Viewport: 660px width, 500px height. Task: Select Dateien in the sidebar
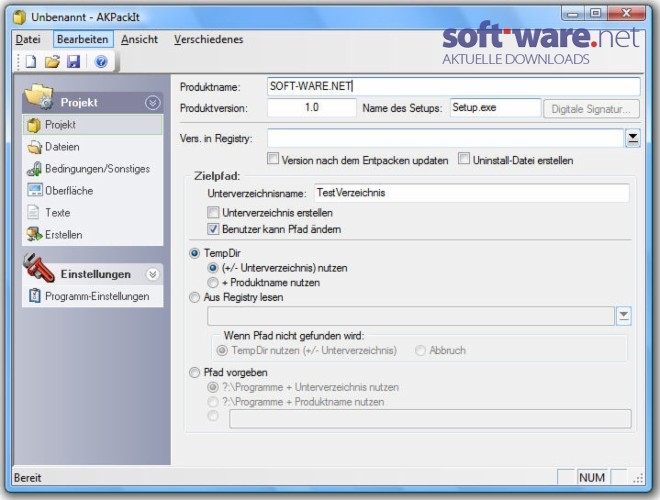point(93,147)
